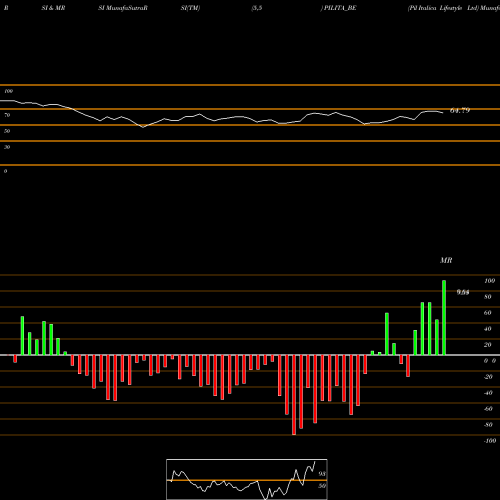Click the MR axis label 60
500x500 pixels.
click(x=488, y=313)
